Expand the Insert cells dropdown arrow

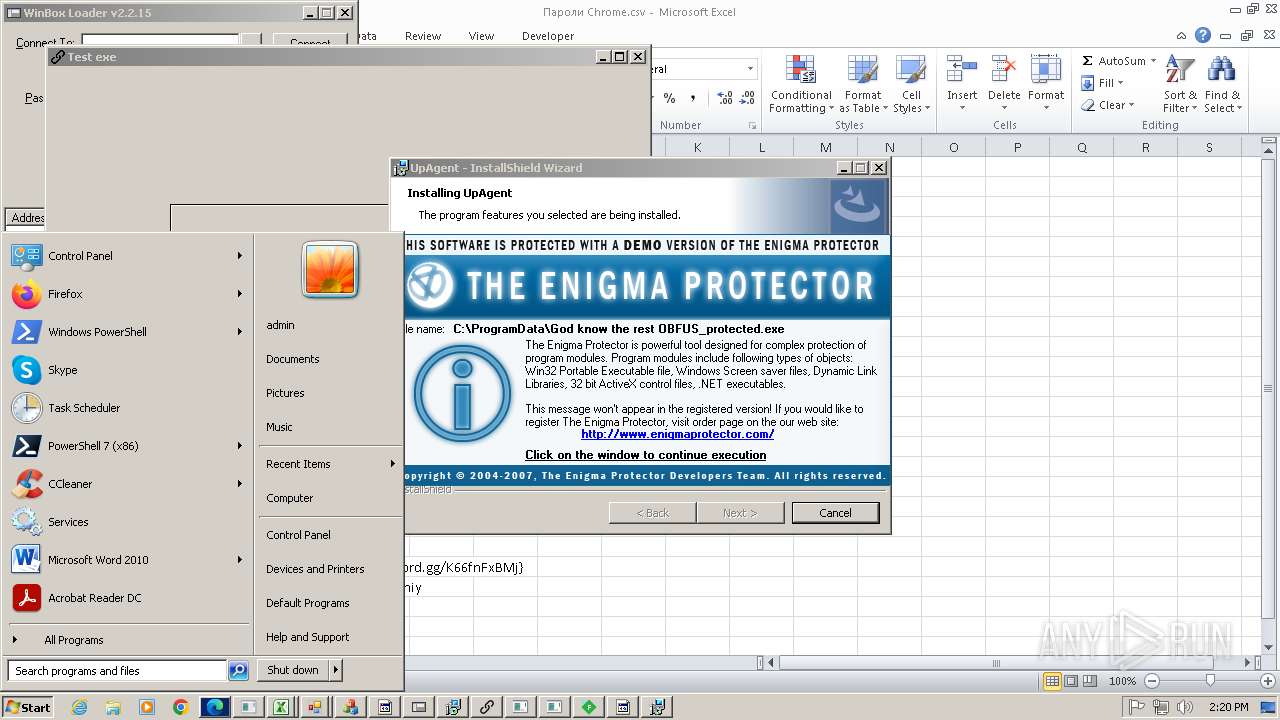(x=962, y=108)
